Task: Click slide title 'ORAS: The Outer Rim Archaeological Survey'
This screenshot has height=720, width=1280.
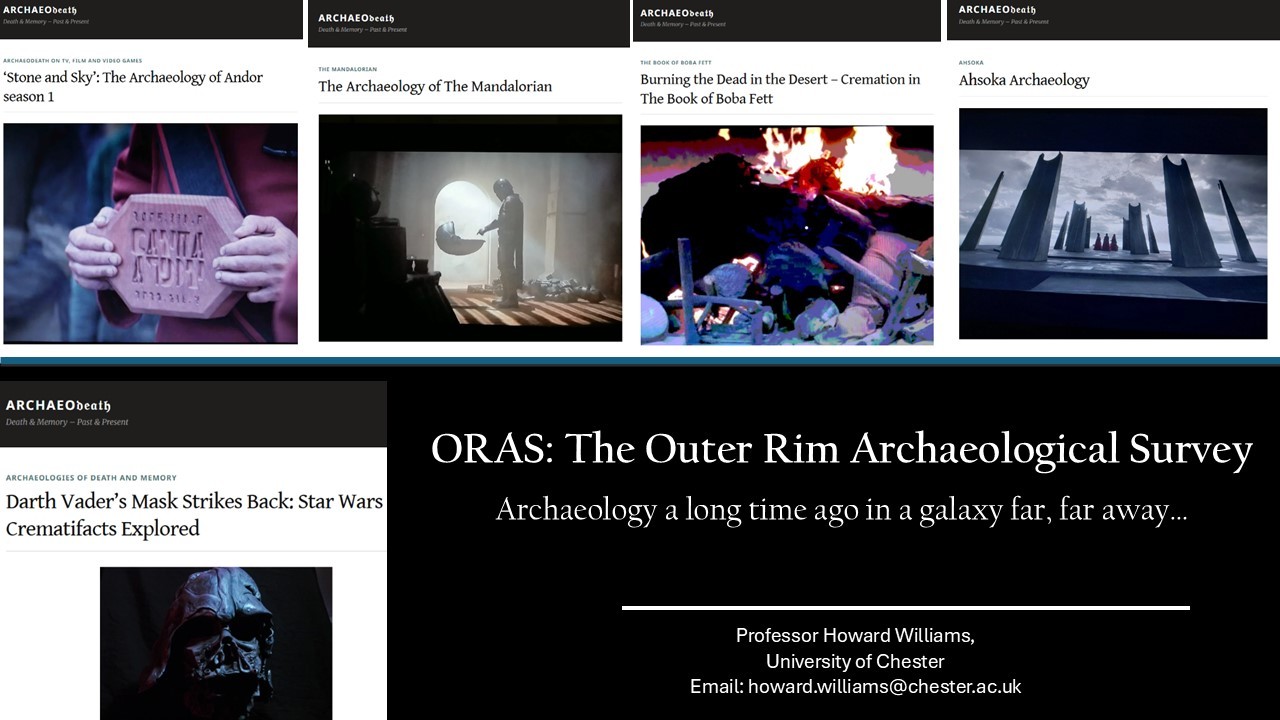Action: (842, 450)
